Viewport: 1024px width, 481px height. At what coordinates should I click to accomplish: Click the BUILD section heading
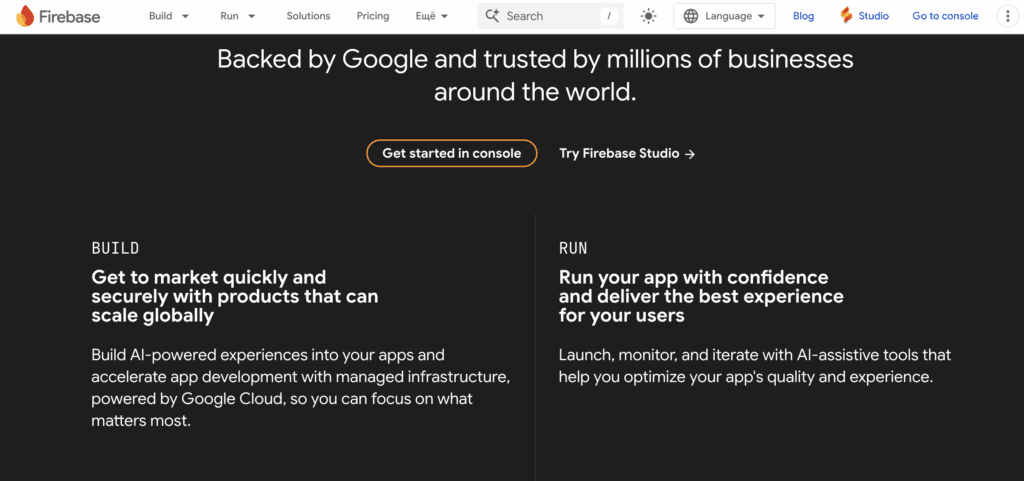click(115, 248)
